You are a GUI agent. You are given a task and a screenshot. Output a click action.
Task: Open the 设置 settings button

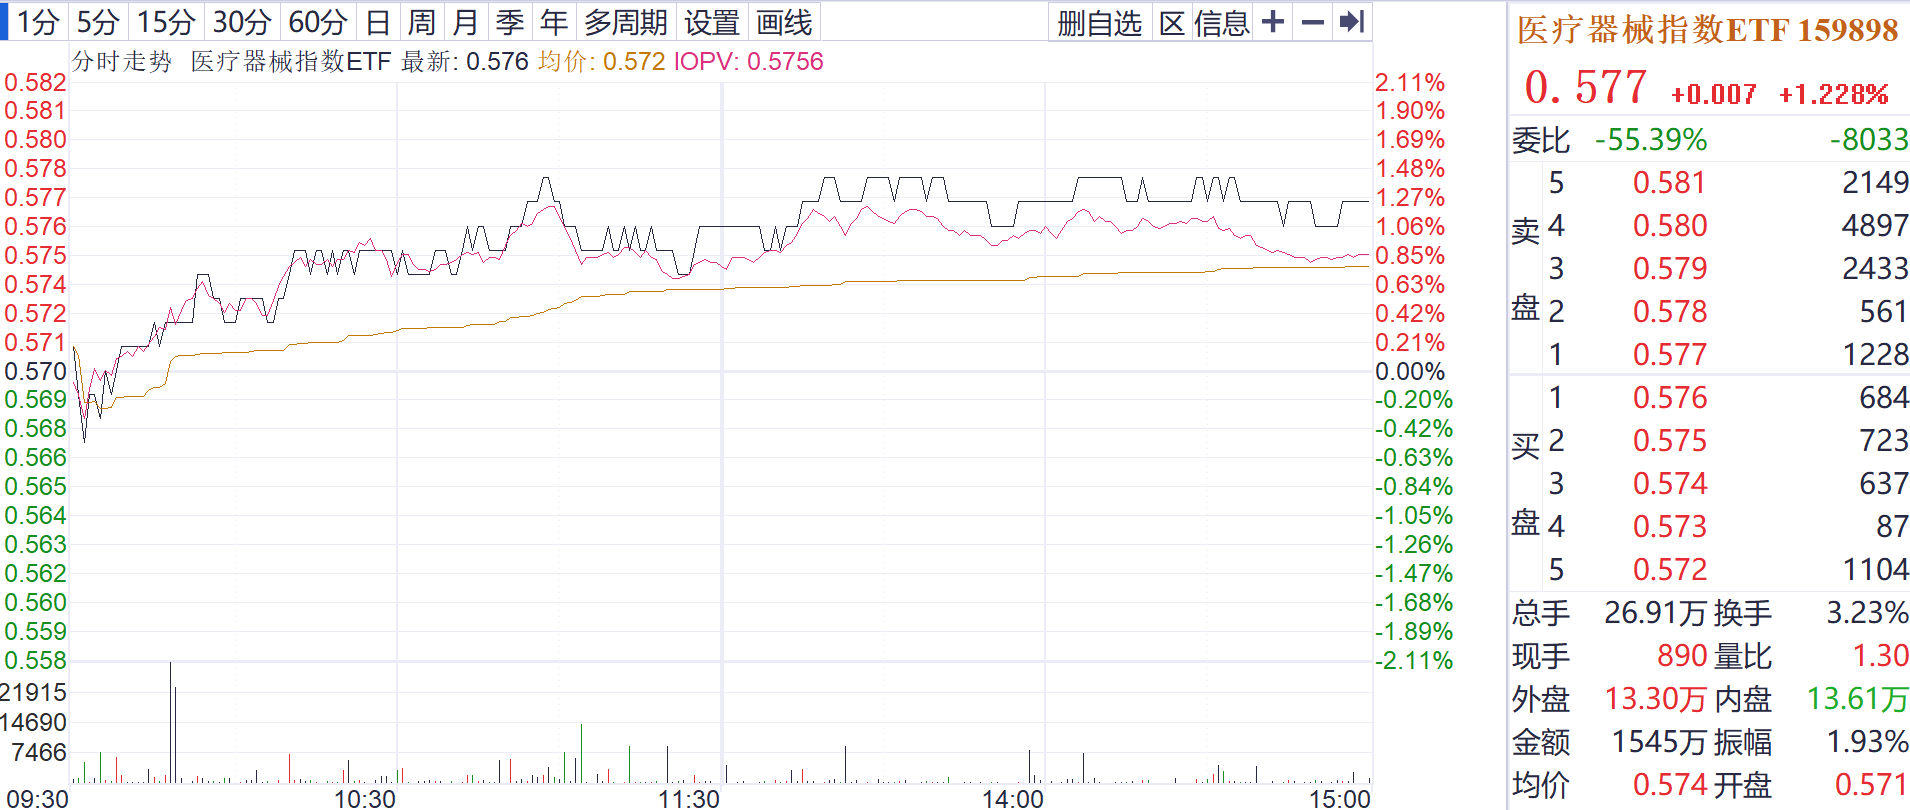(712, 22)
